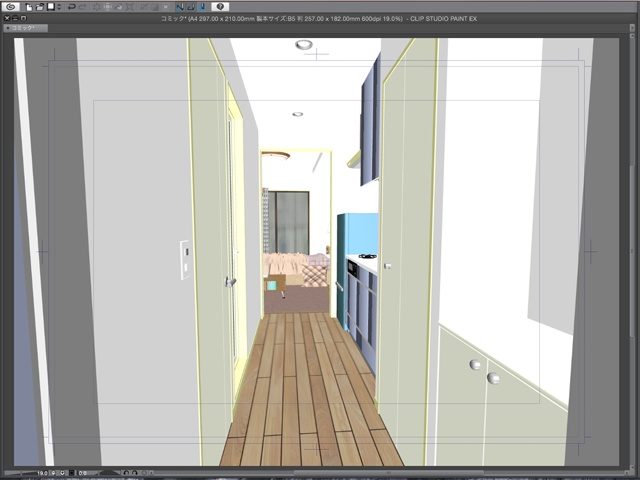Image resolution: width=640 pixels, height=480 pixels.
Task: Zoom out with the status bar zoom-out icon
Action: (53, 473)
